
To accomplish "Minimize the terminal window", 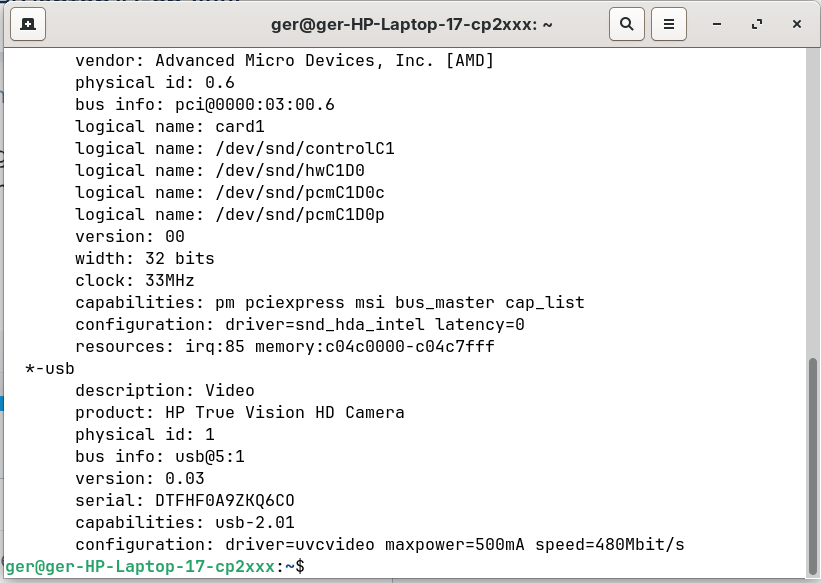I will click(718, 23).
